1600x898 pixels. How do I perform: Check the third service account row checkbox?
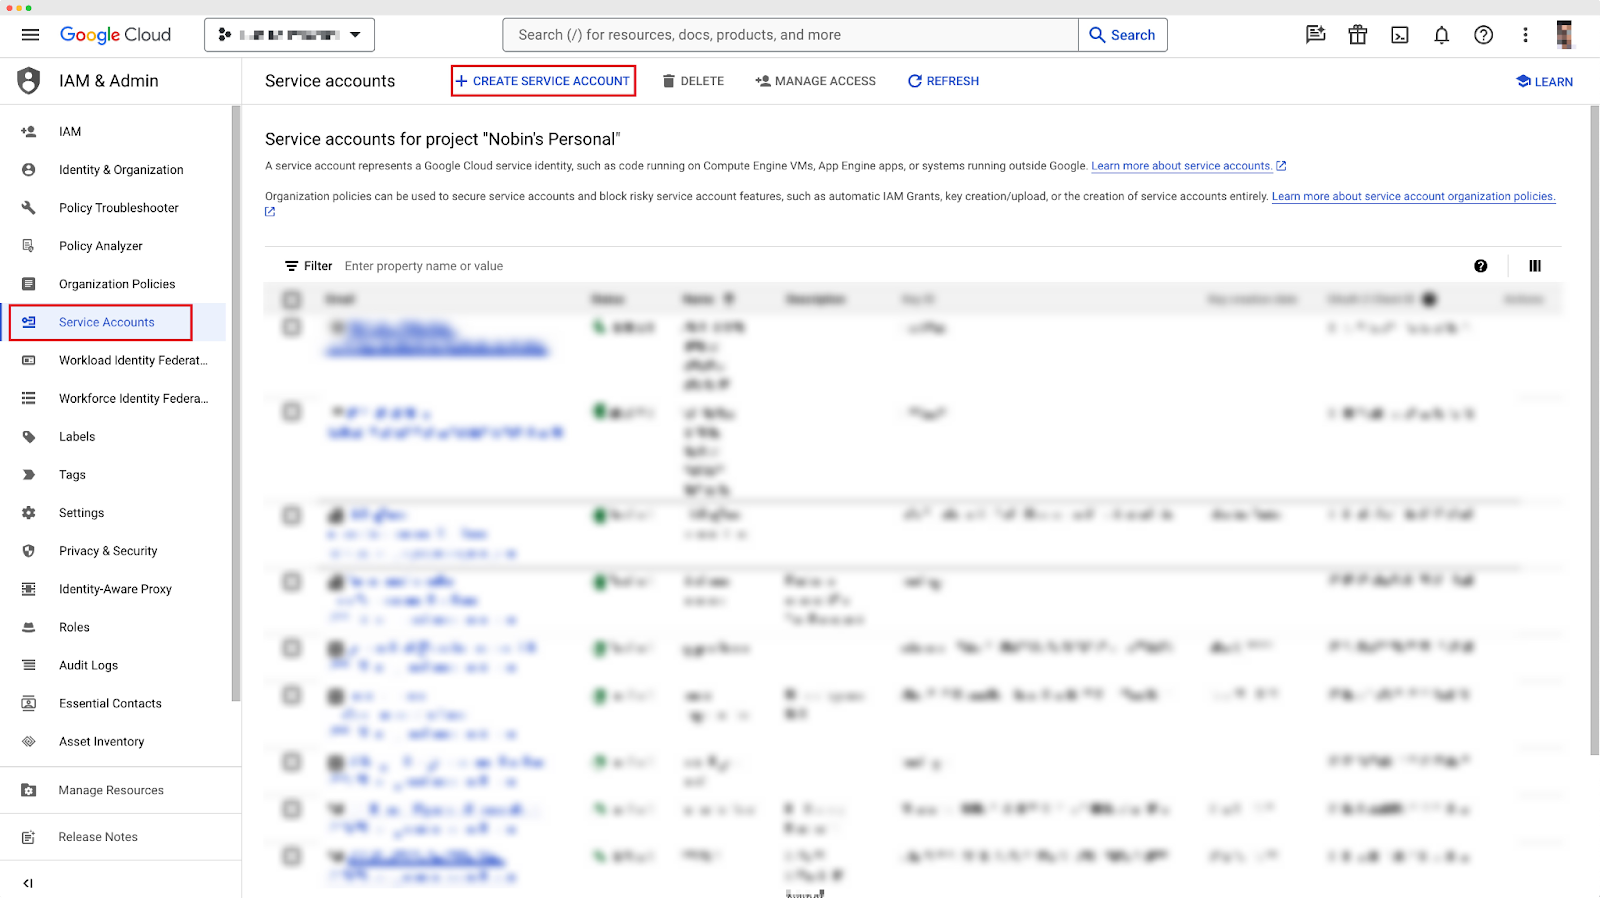pyautogui.click(x=292, y=515)
